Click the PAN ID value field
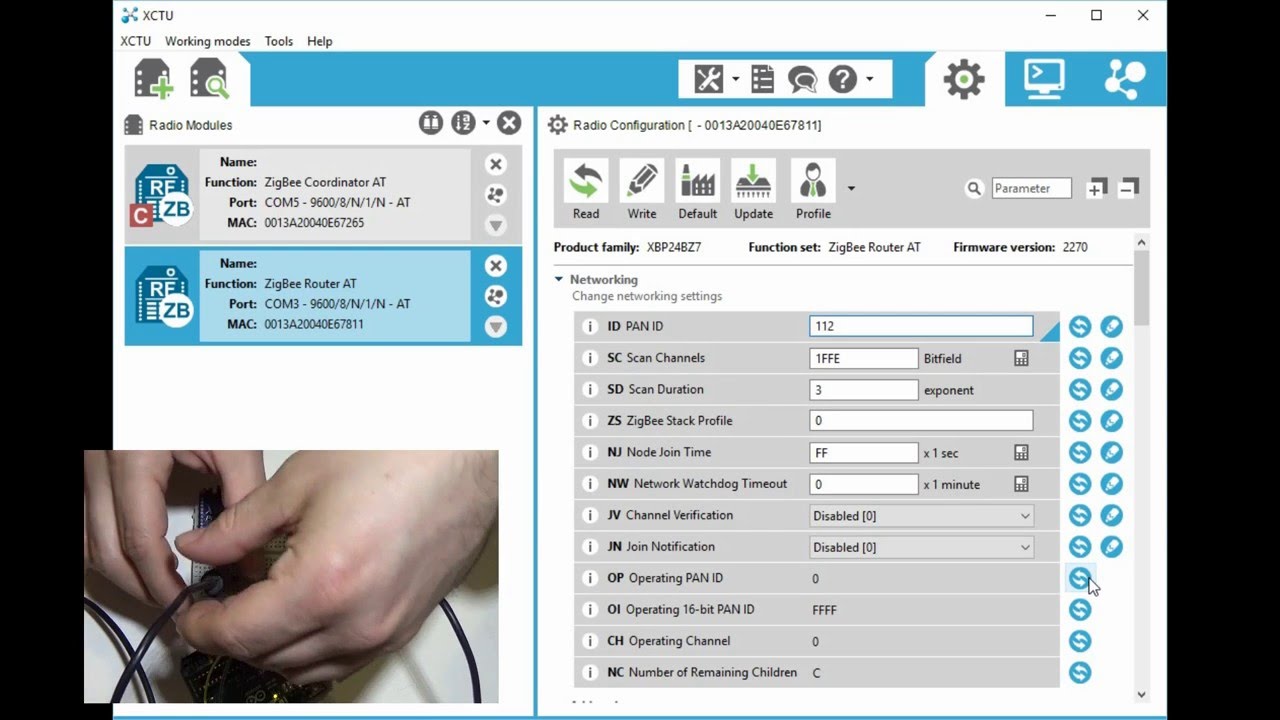Image resolution: width=1280 pixels, height=720 pixels. tap(921, 326)
